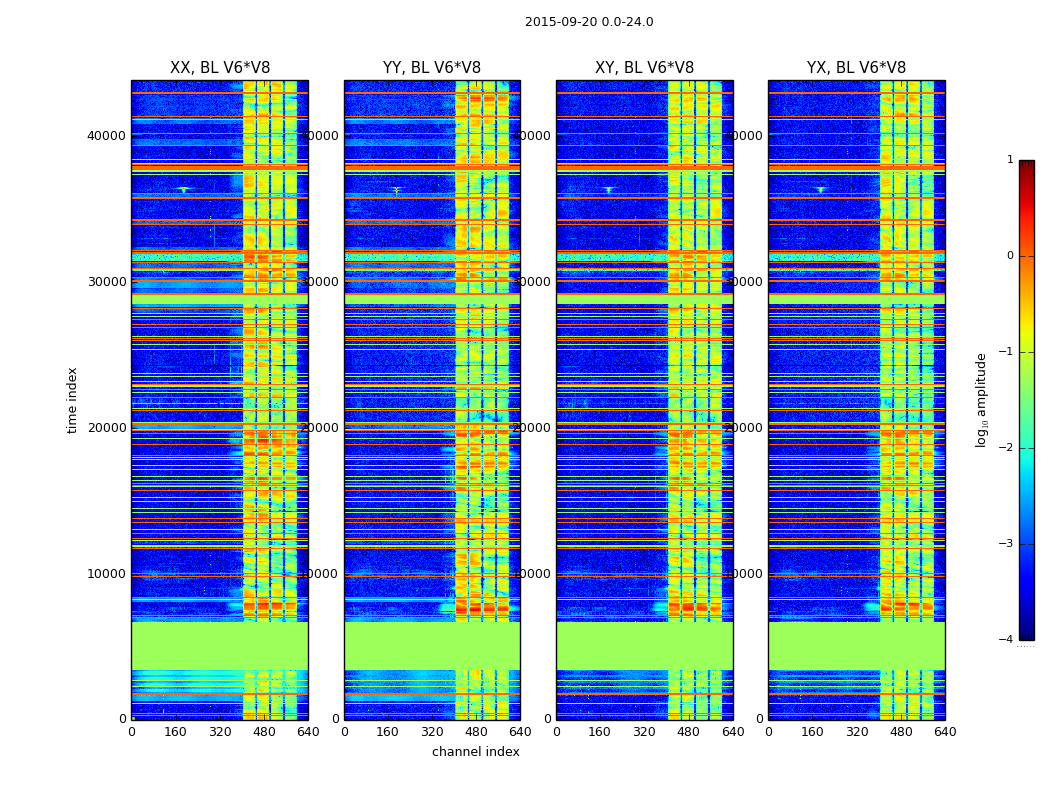Click the XX, BL V6*V8 subplot title
The width and height of the screenshot is (1050, 800).
220,68
